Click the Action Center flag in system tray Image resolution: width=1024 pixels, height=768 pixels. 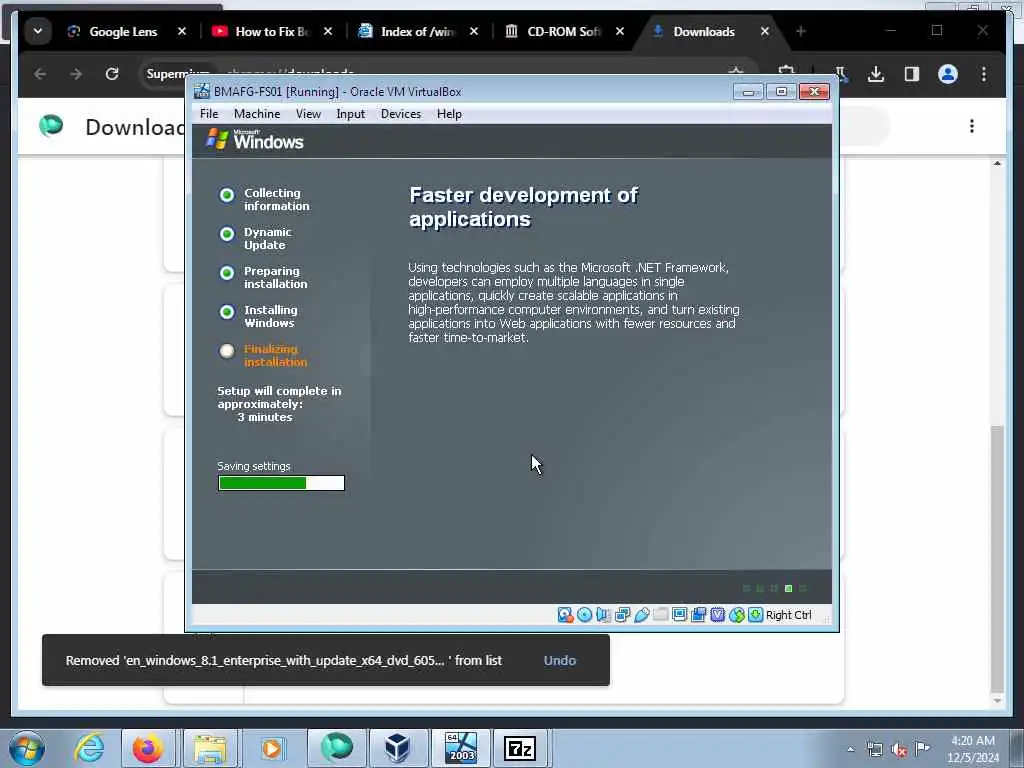coord(922,749)
